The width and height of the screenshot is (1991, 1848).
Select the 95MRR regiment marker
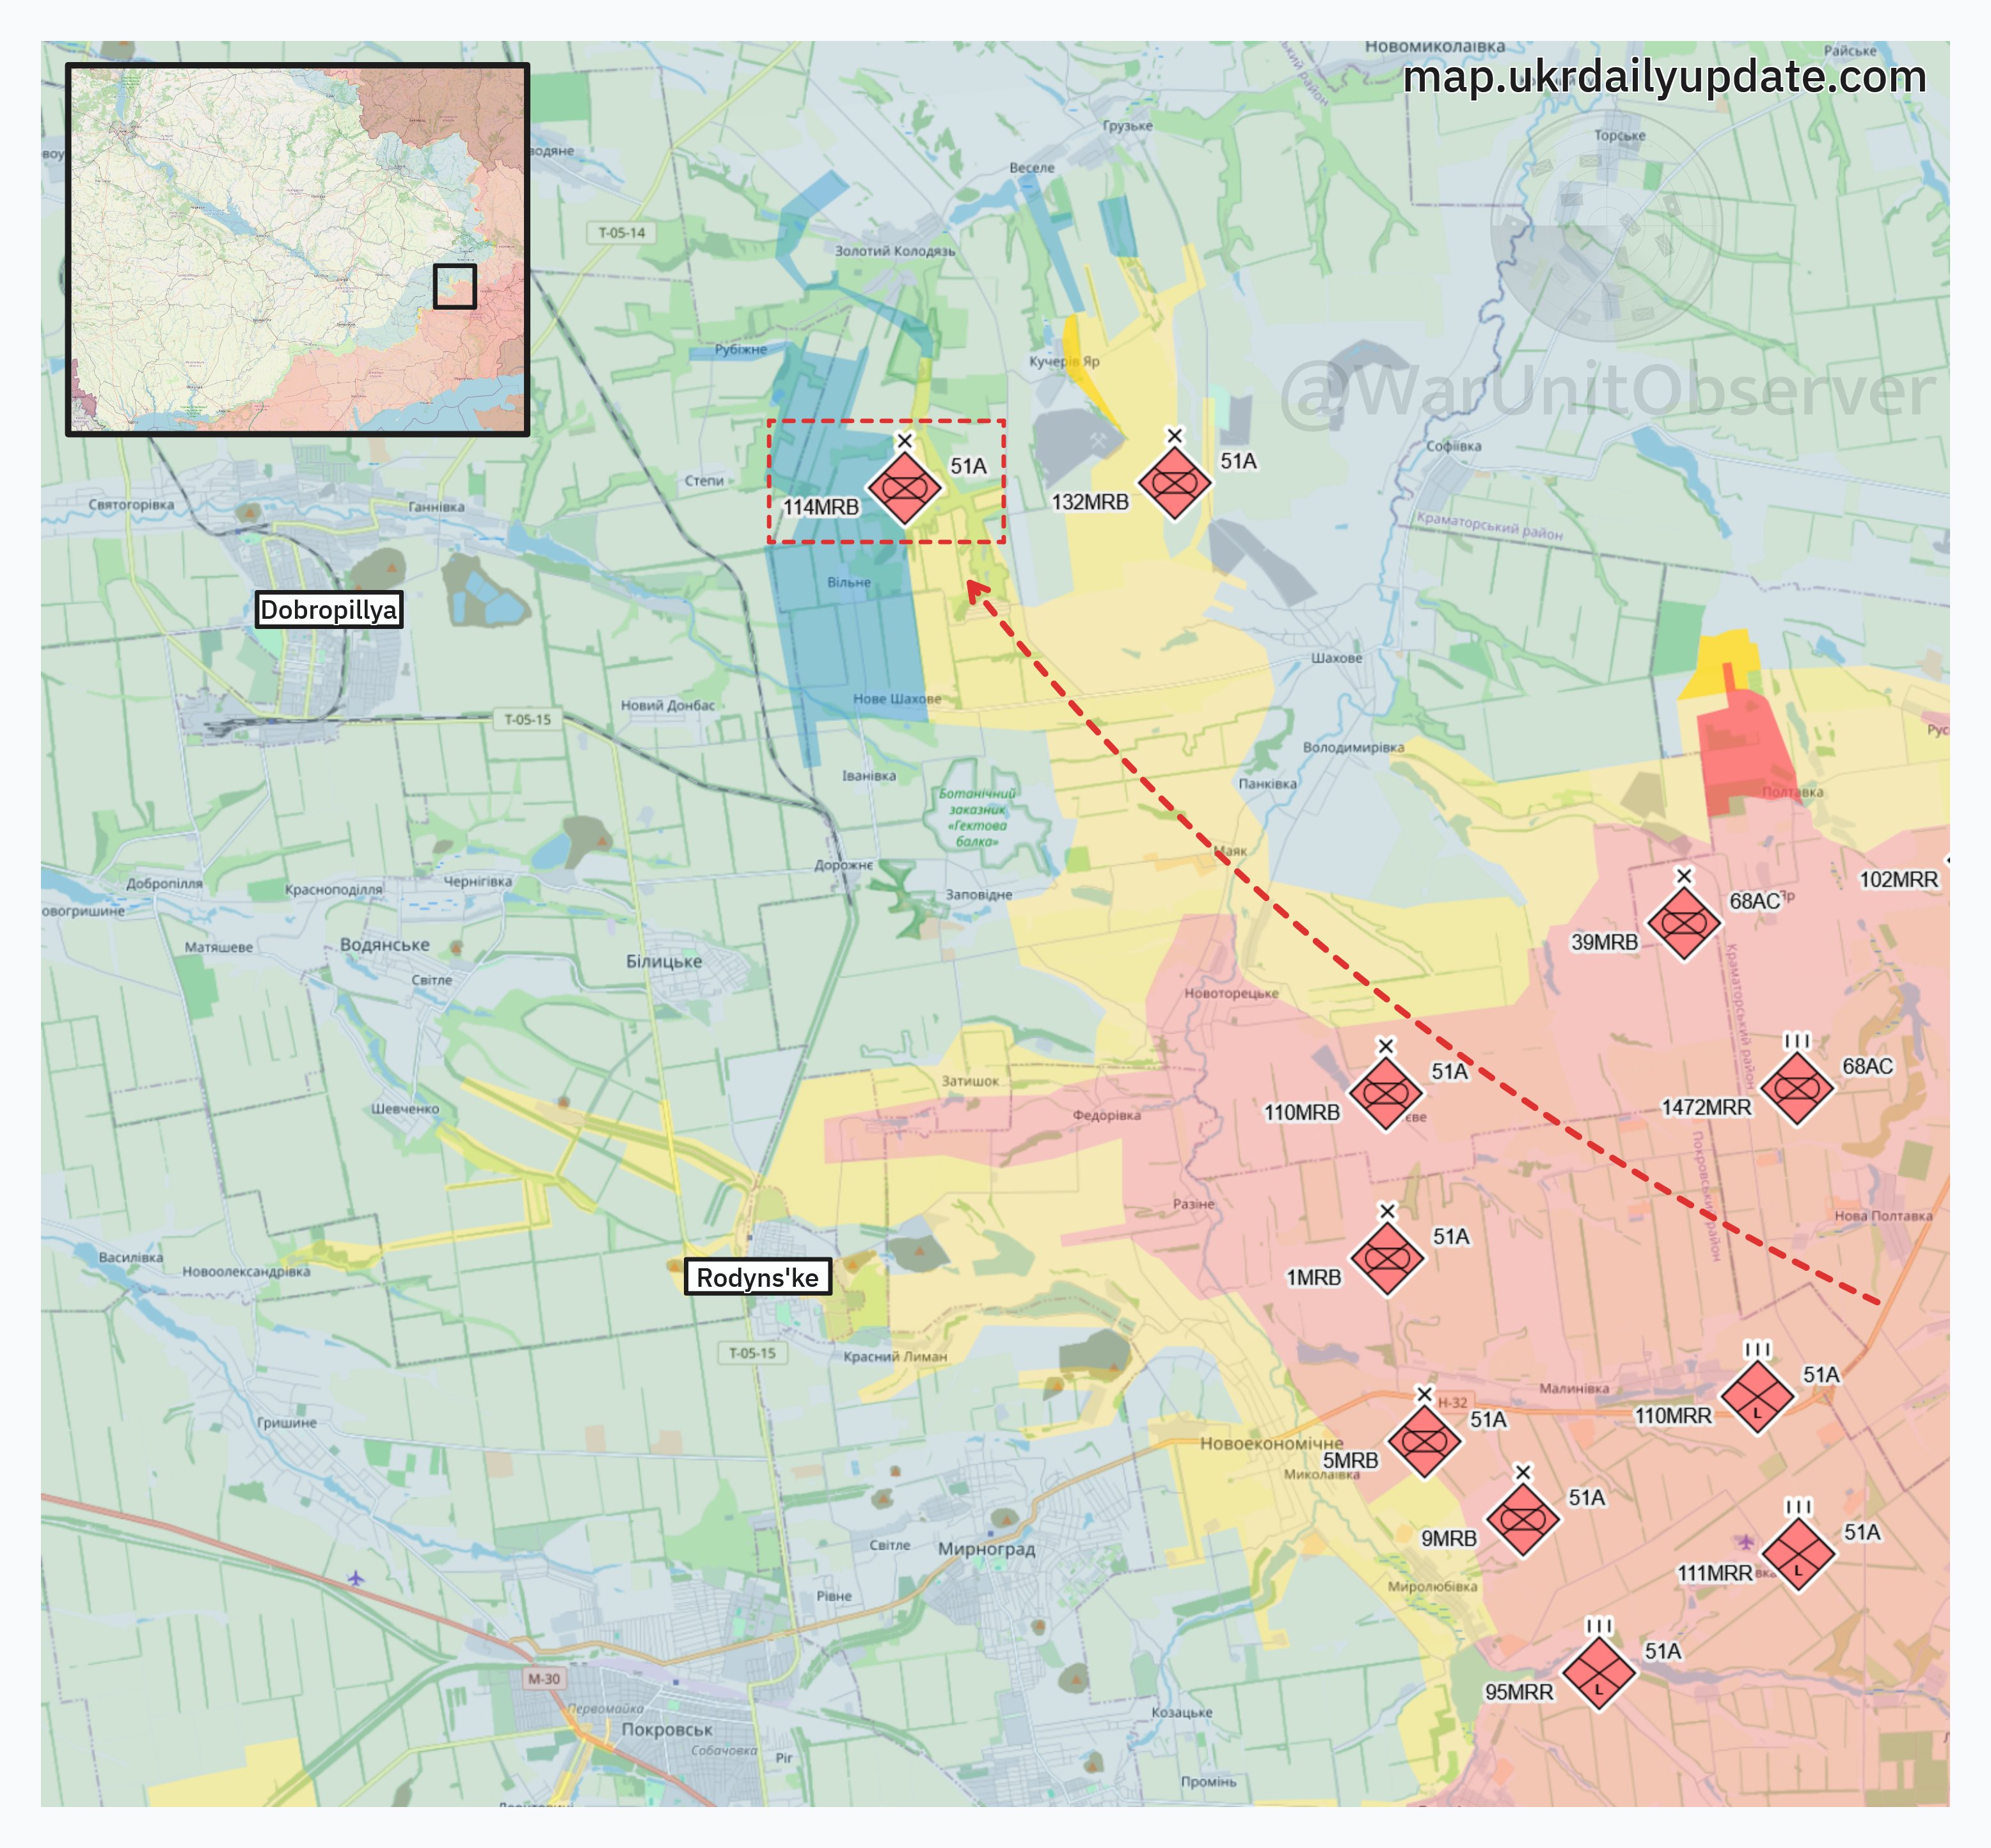1598,1673
